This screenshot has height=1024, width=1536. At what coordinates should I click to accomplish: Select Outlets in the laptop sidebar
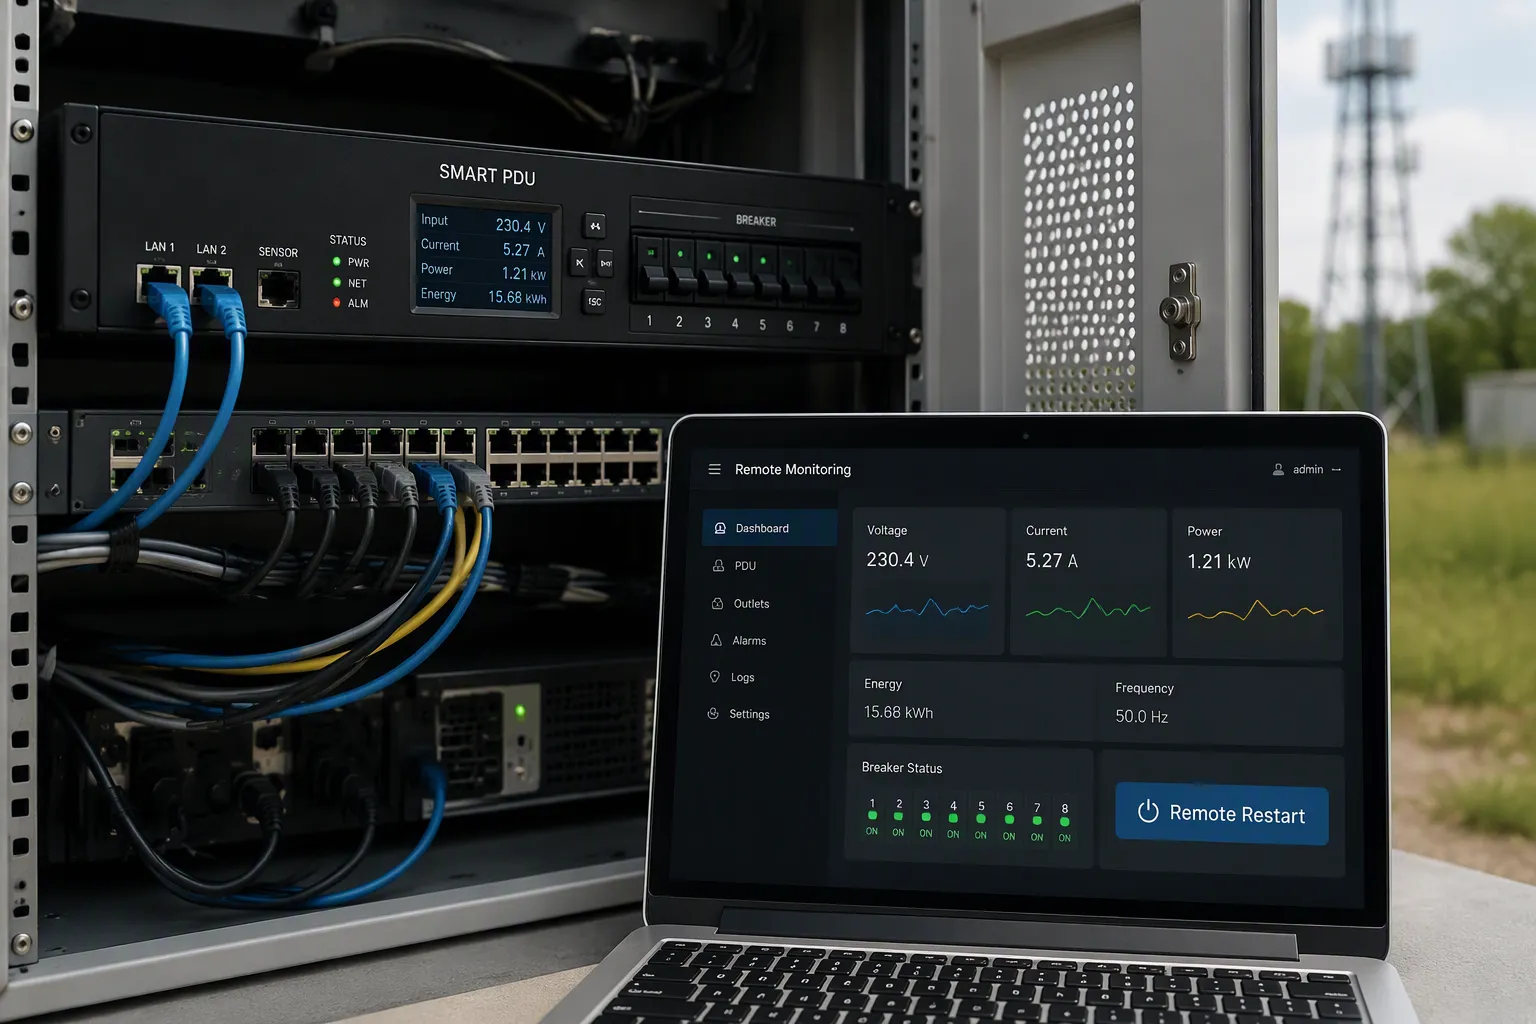point(751,604)
